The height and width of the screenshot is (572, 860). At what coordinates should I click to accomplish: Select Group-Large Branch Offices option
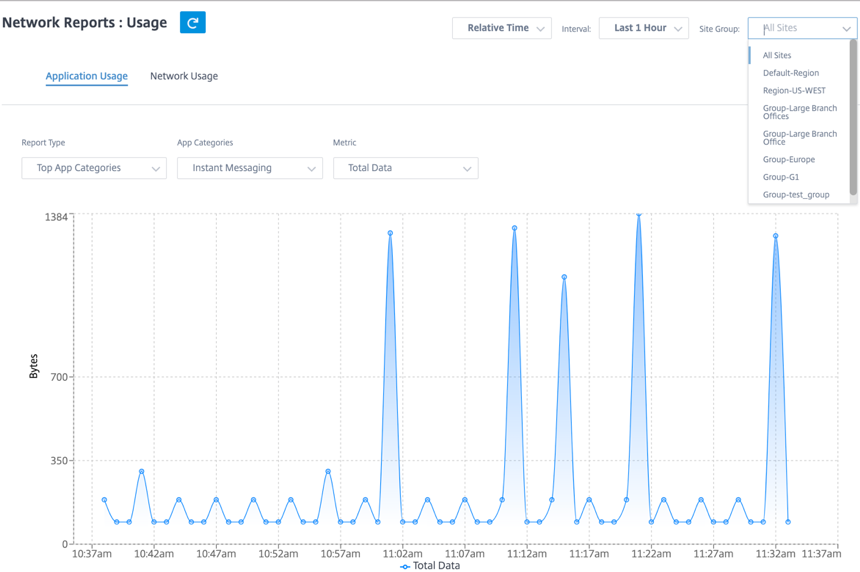click(800, 112)
